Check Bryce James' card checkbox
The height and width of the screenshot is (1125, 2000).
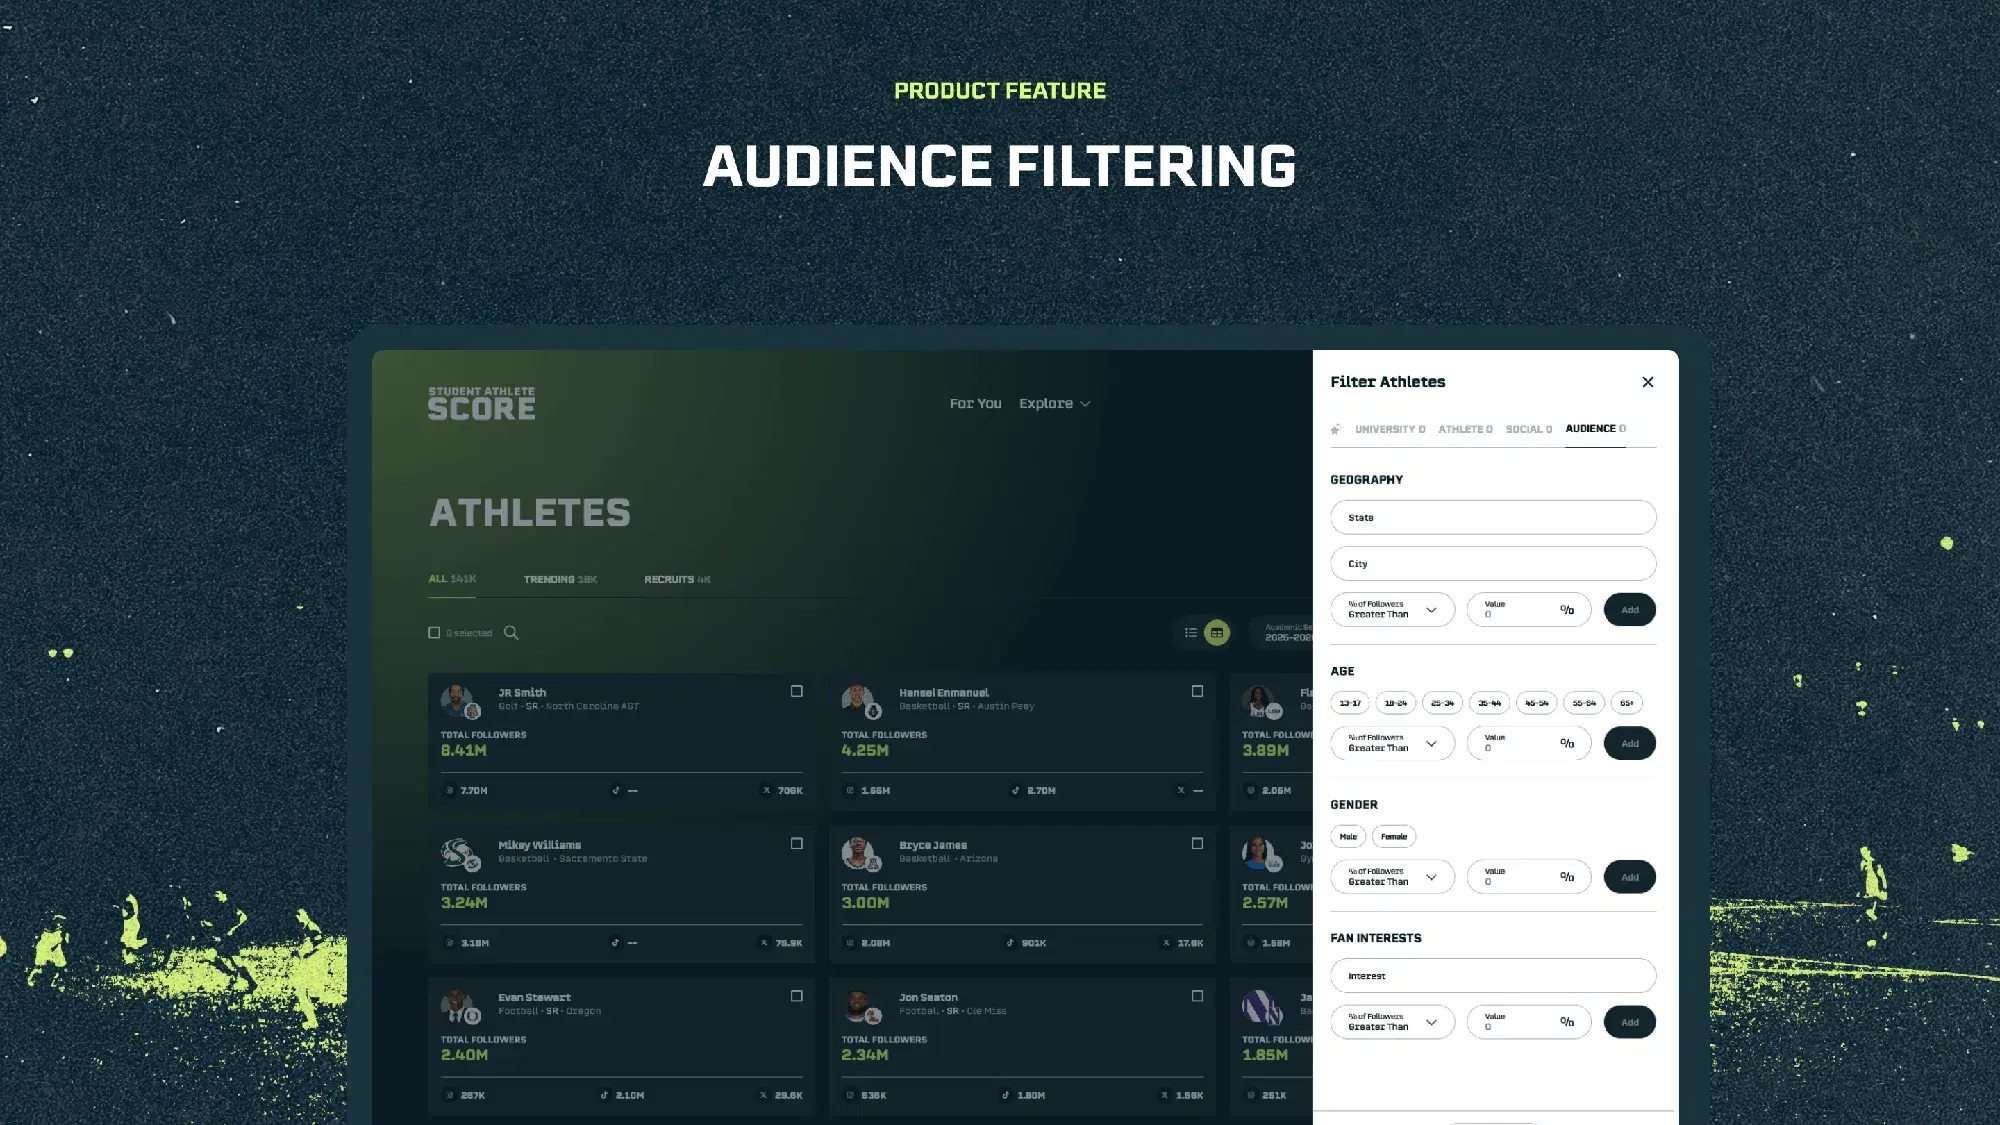click(1197, 843)
